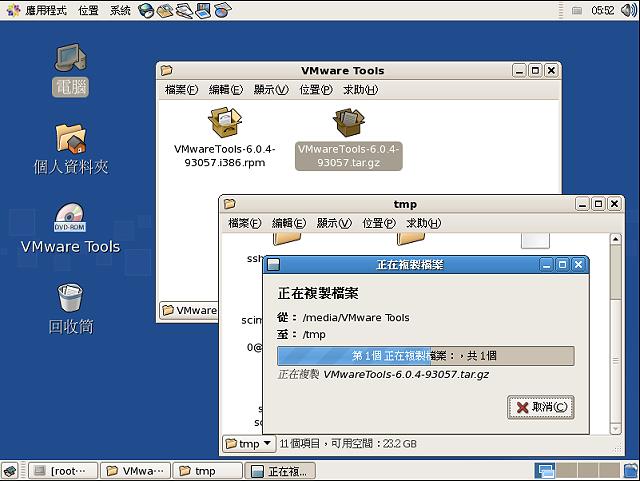Launch the word processor panel icon
640x481 pixels.
[x=184, y=10]
